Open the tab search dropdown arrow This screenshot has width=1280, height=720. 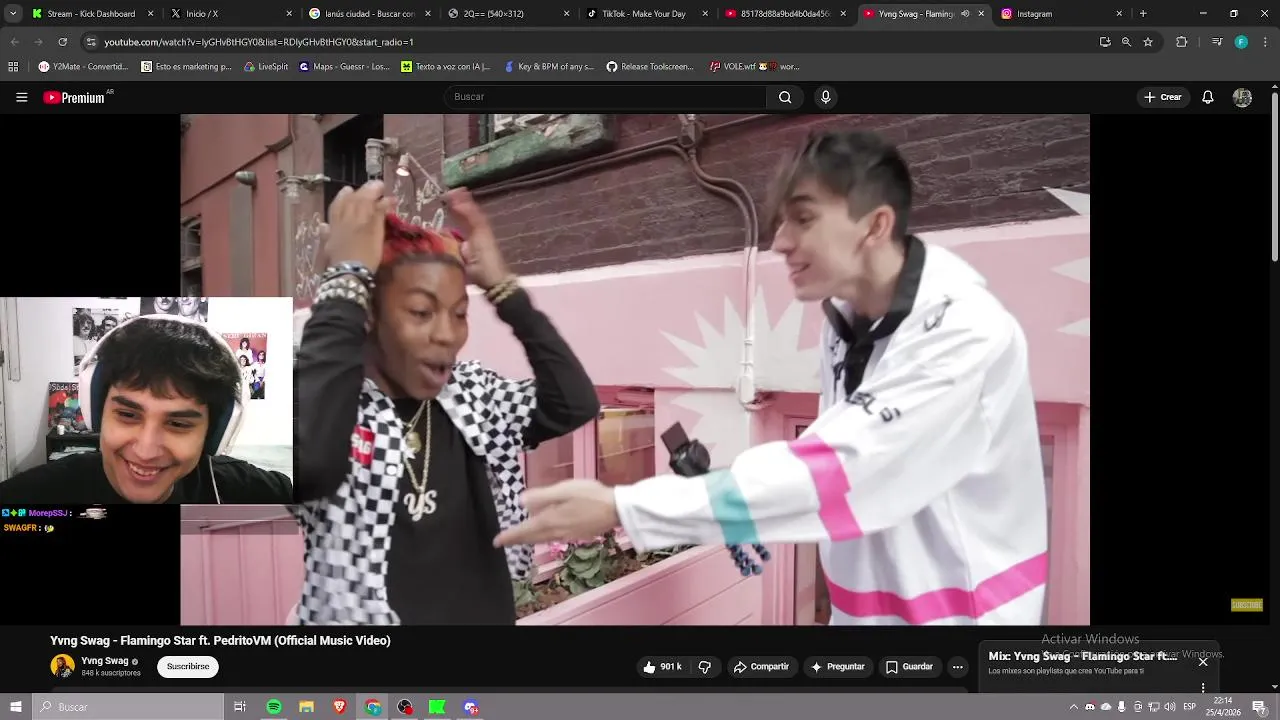coord(13,14)
